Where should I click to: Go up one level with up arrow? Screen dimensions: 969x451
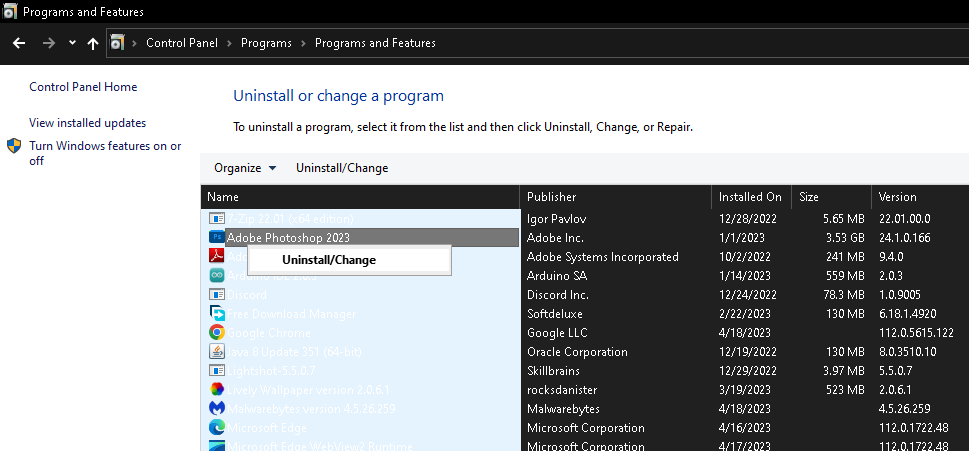coord(93,43)
